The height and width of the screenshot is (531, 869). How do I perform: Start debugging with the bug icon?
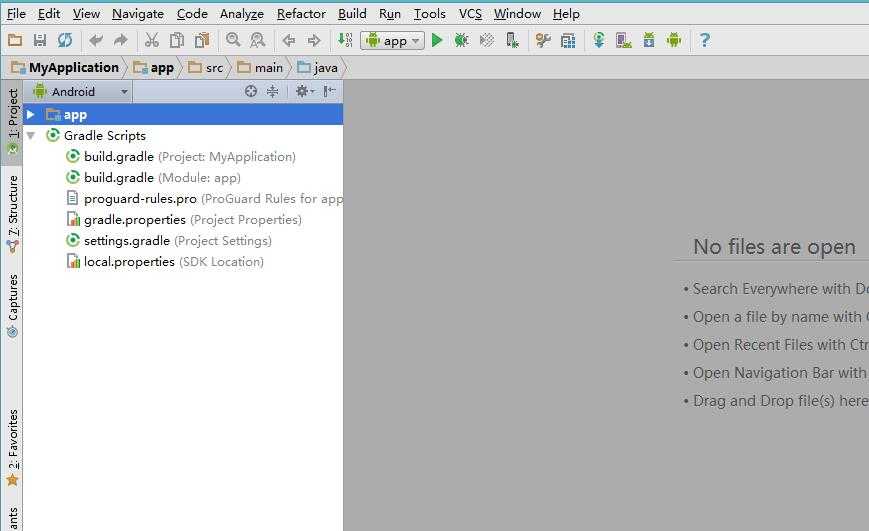461,40
